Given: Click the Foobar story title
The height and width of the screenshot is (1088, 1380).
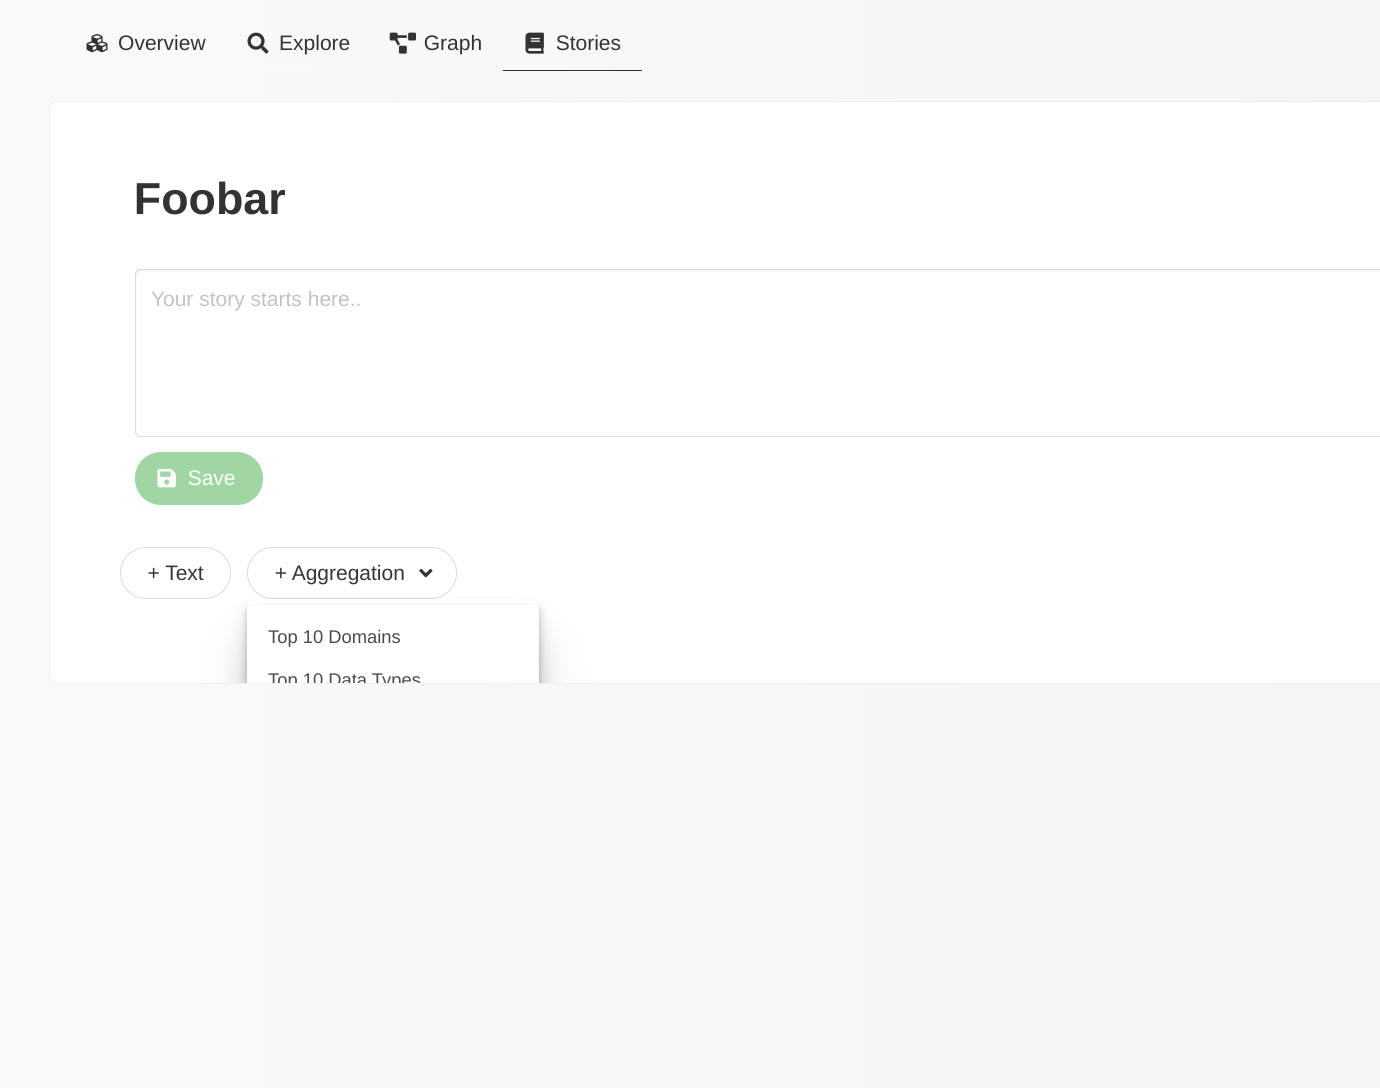Looking at the screenshot, I should tap(209, 198).
